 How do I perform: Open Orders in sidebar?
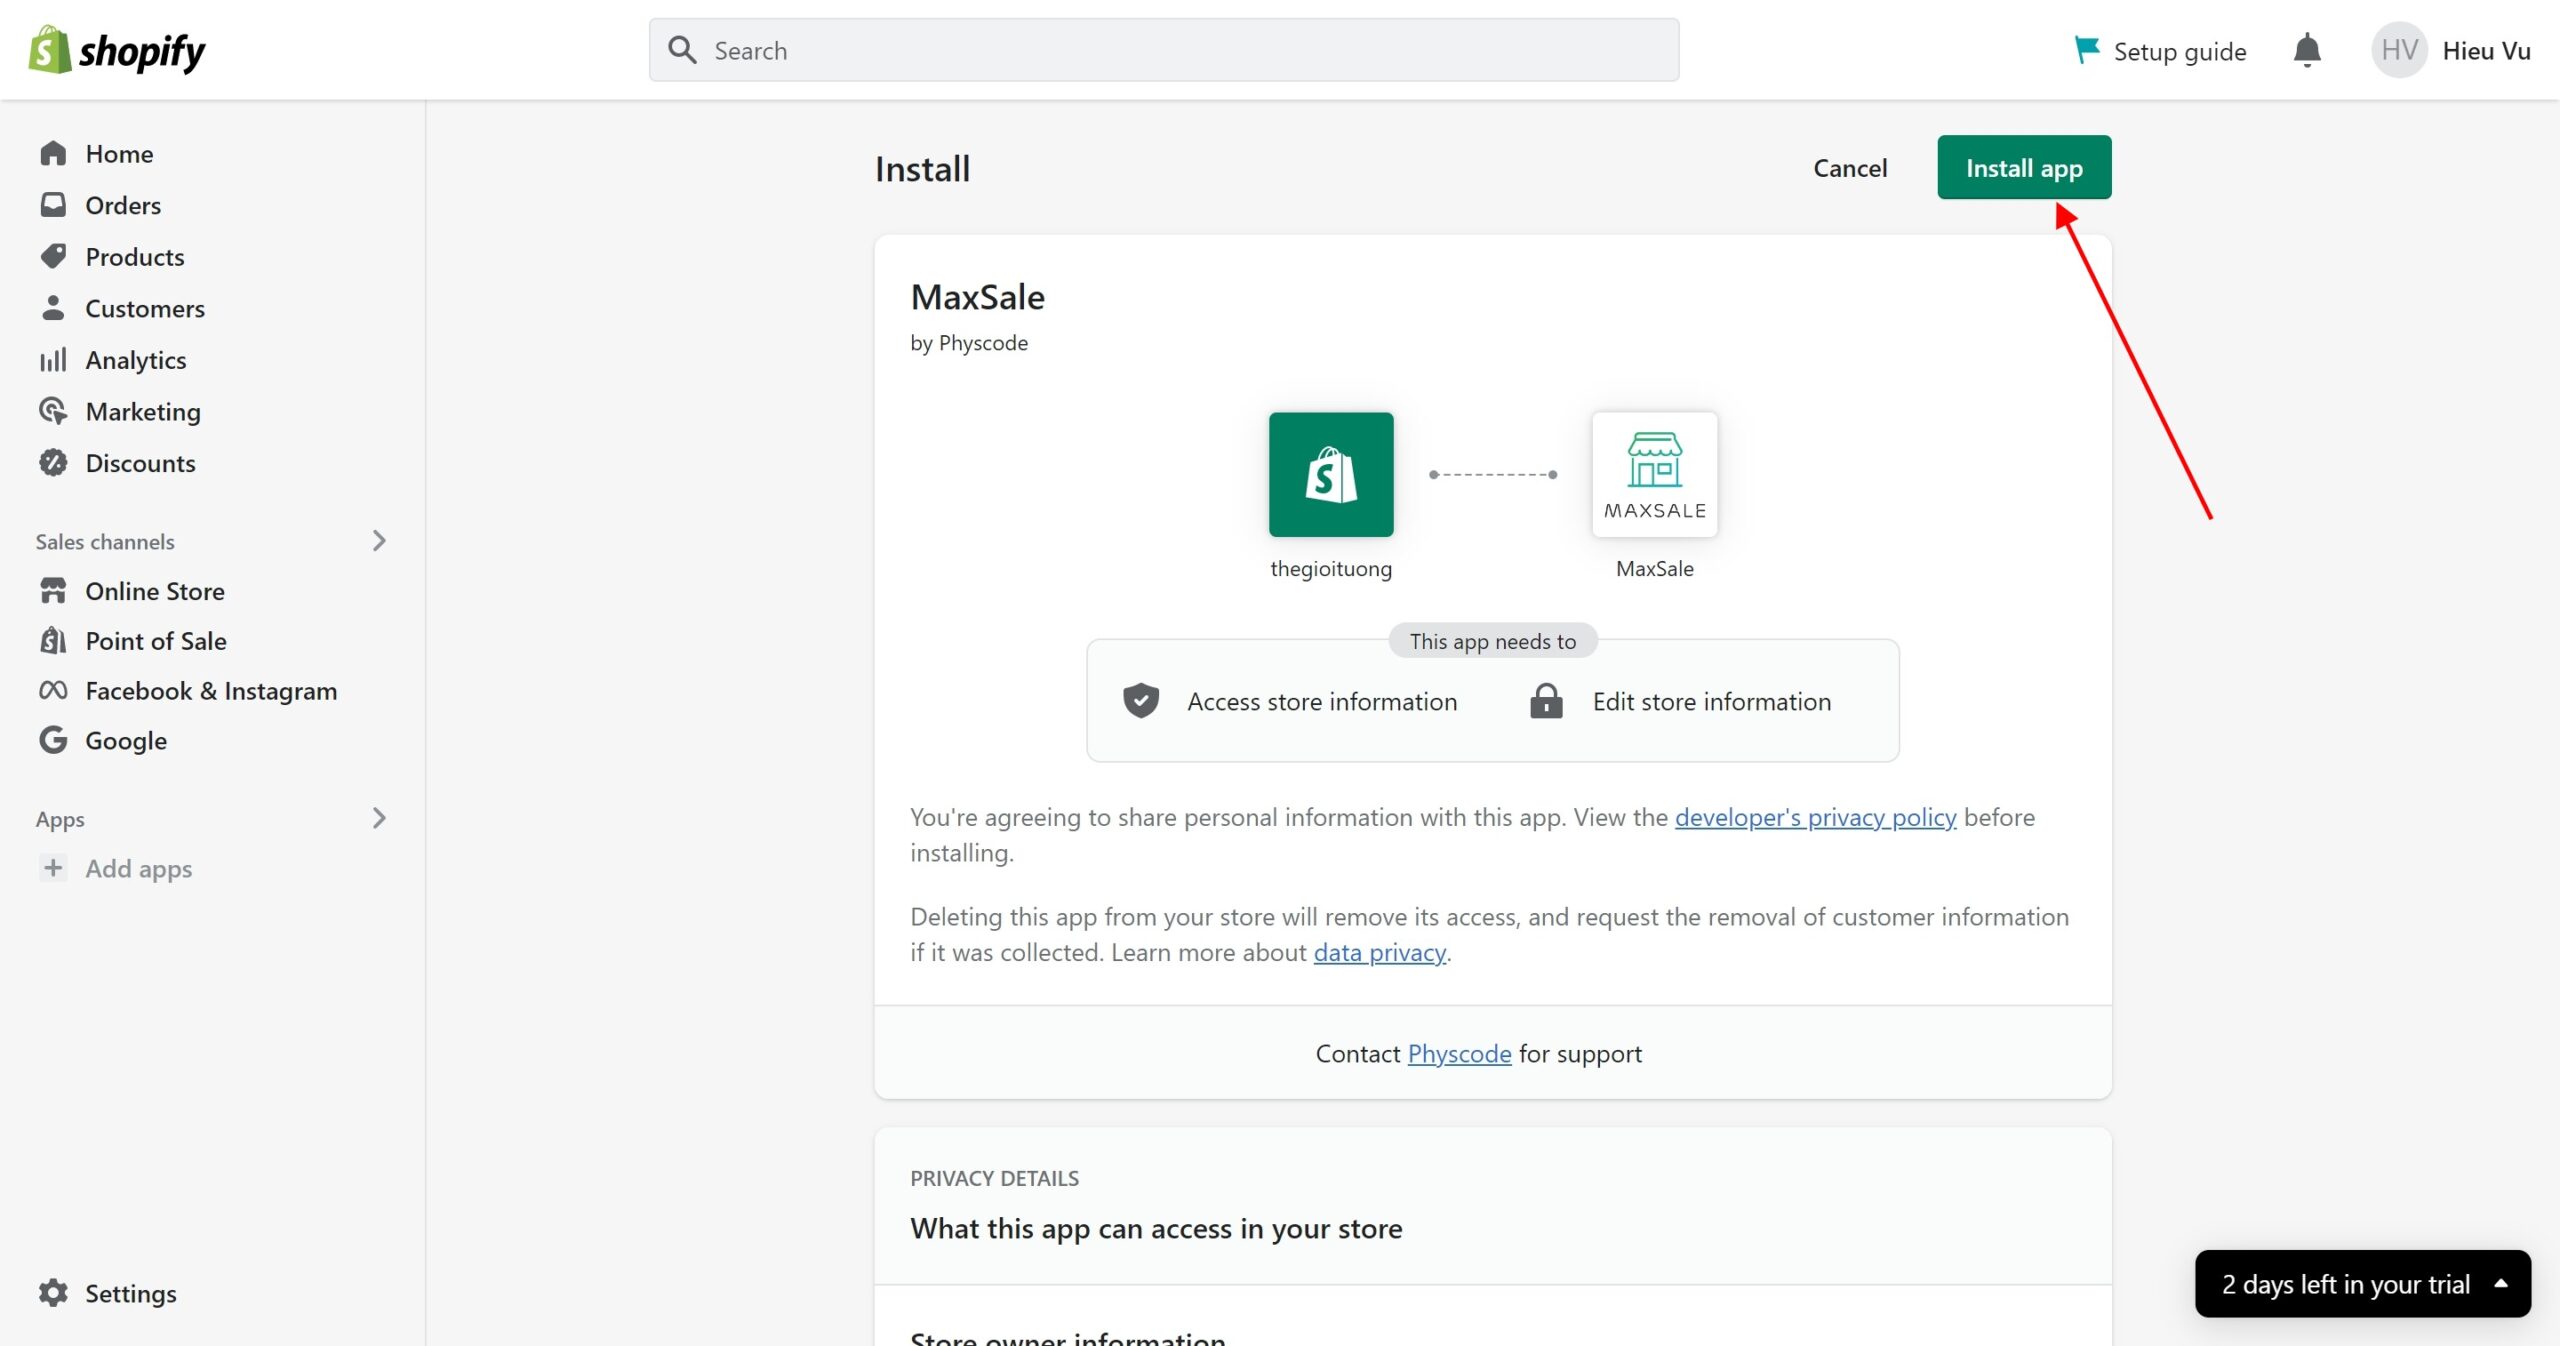123,205
